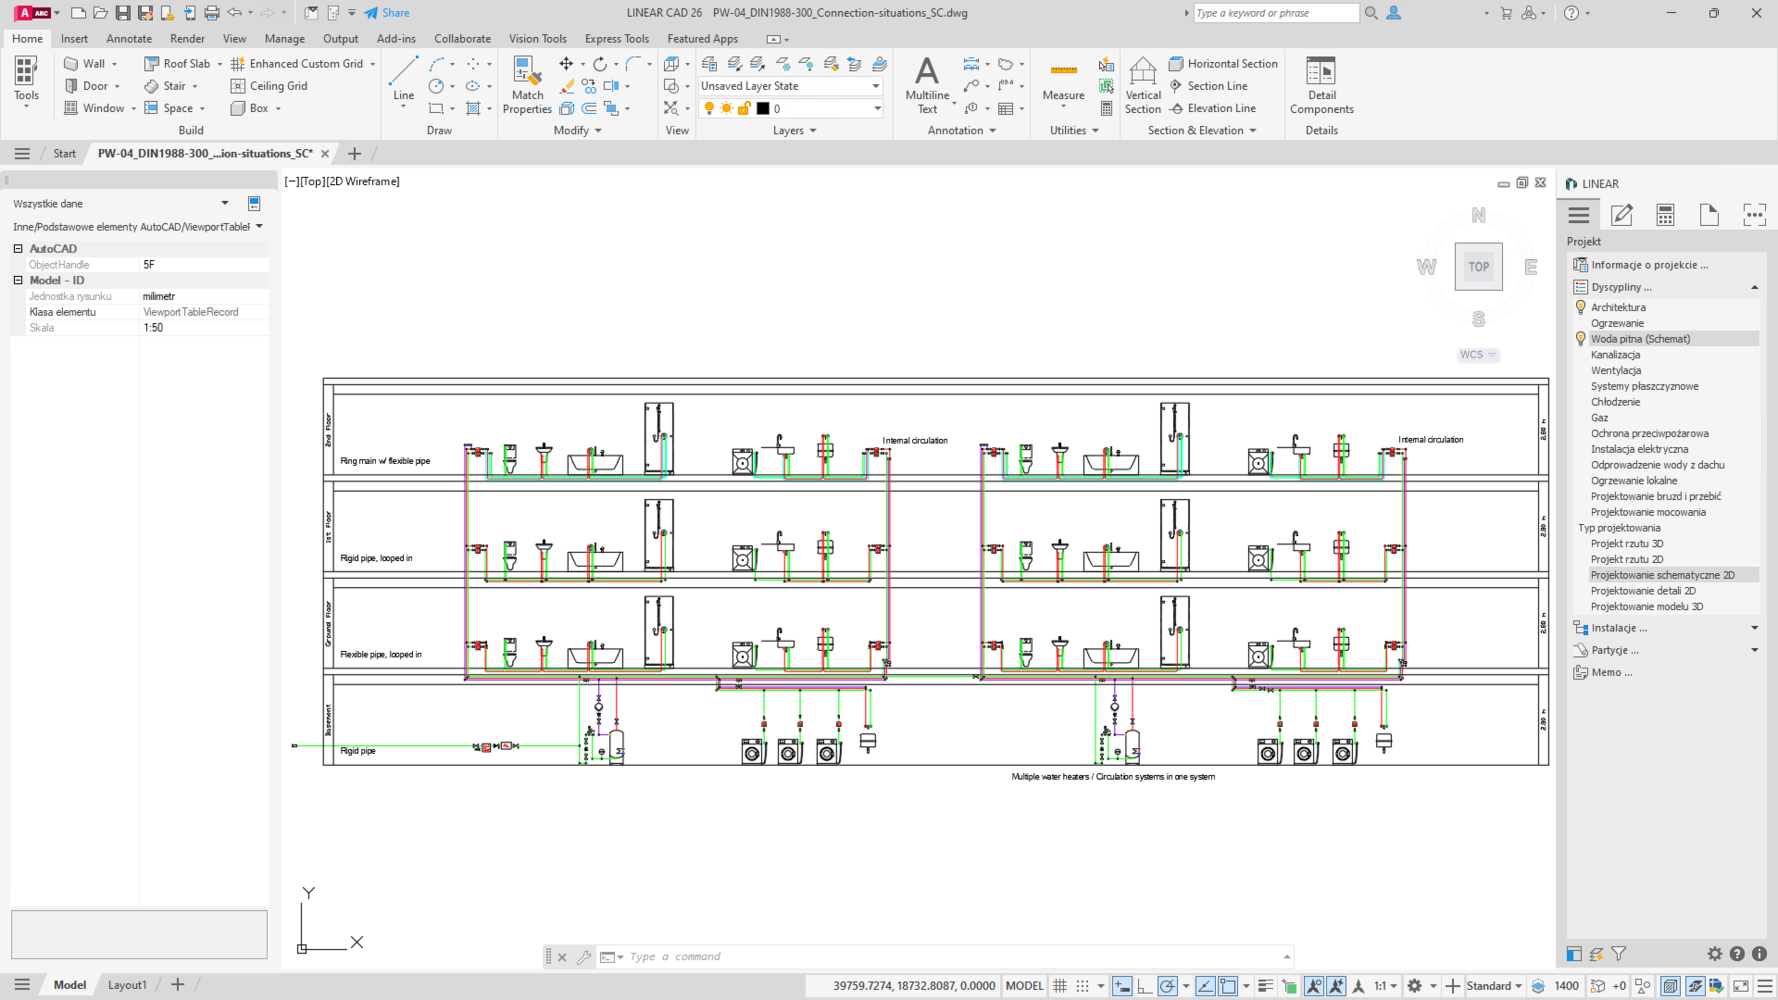Expand the Instalacje section
Image resolution: width=1778 pixels, height=1000 pixels.
tap(1754, 628)
